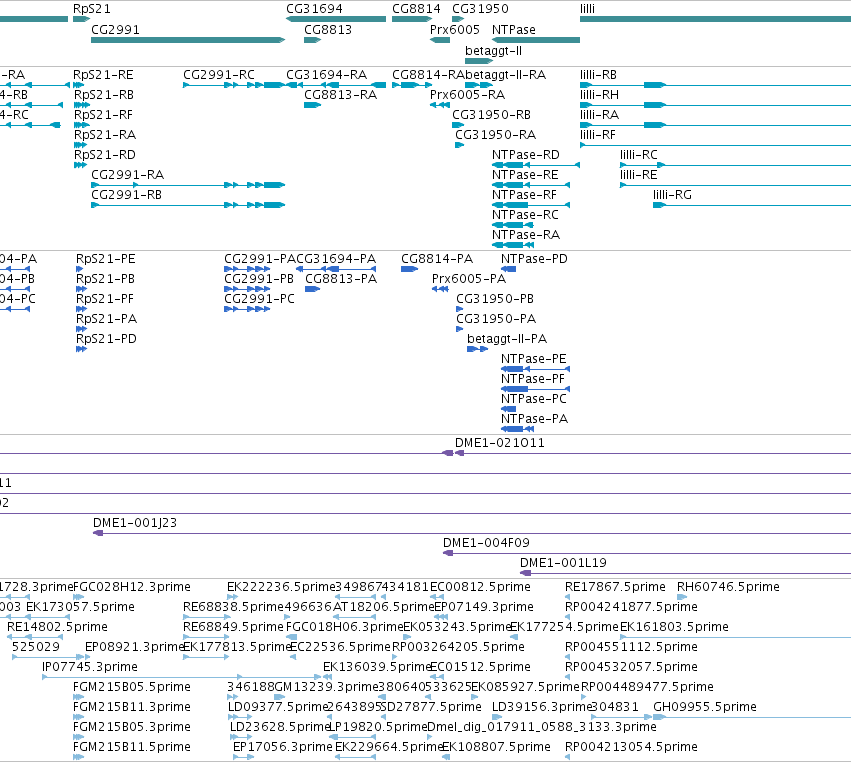Screen dimensions: 851x762
Task: Click the CG31950 gene label
Action: pos(480,9)
